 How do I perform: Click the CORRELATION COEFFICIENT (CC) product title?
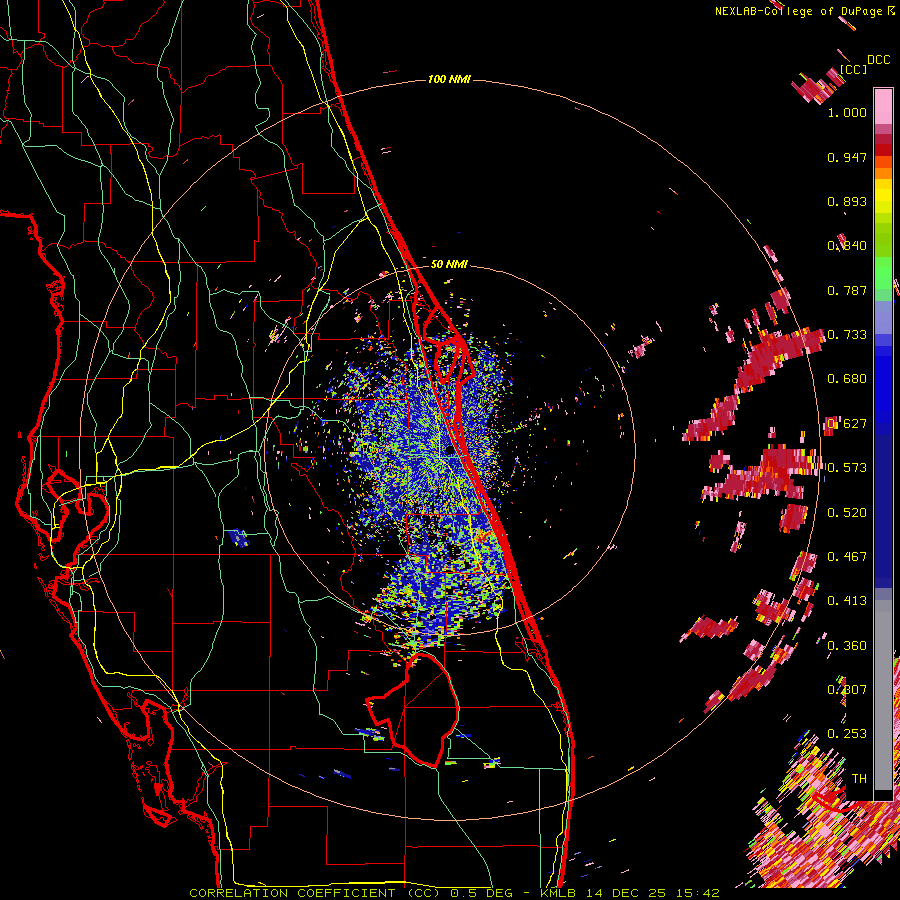pos(315,893)
